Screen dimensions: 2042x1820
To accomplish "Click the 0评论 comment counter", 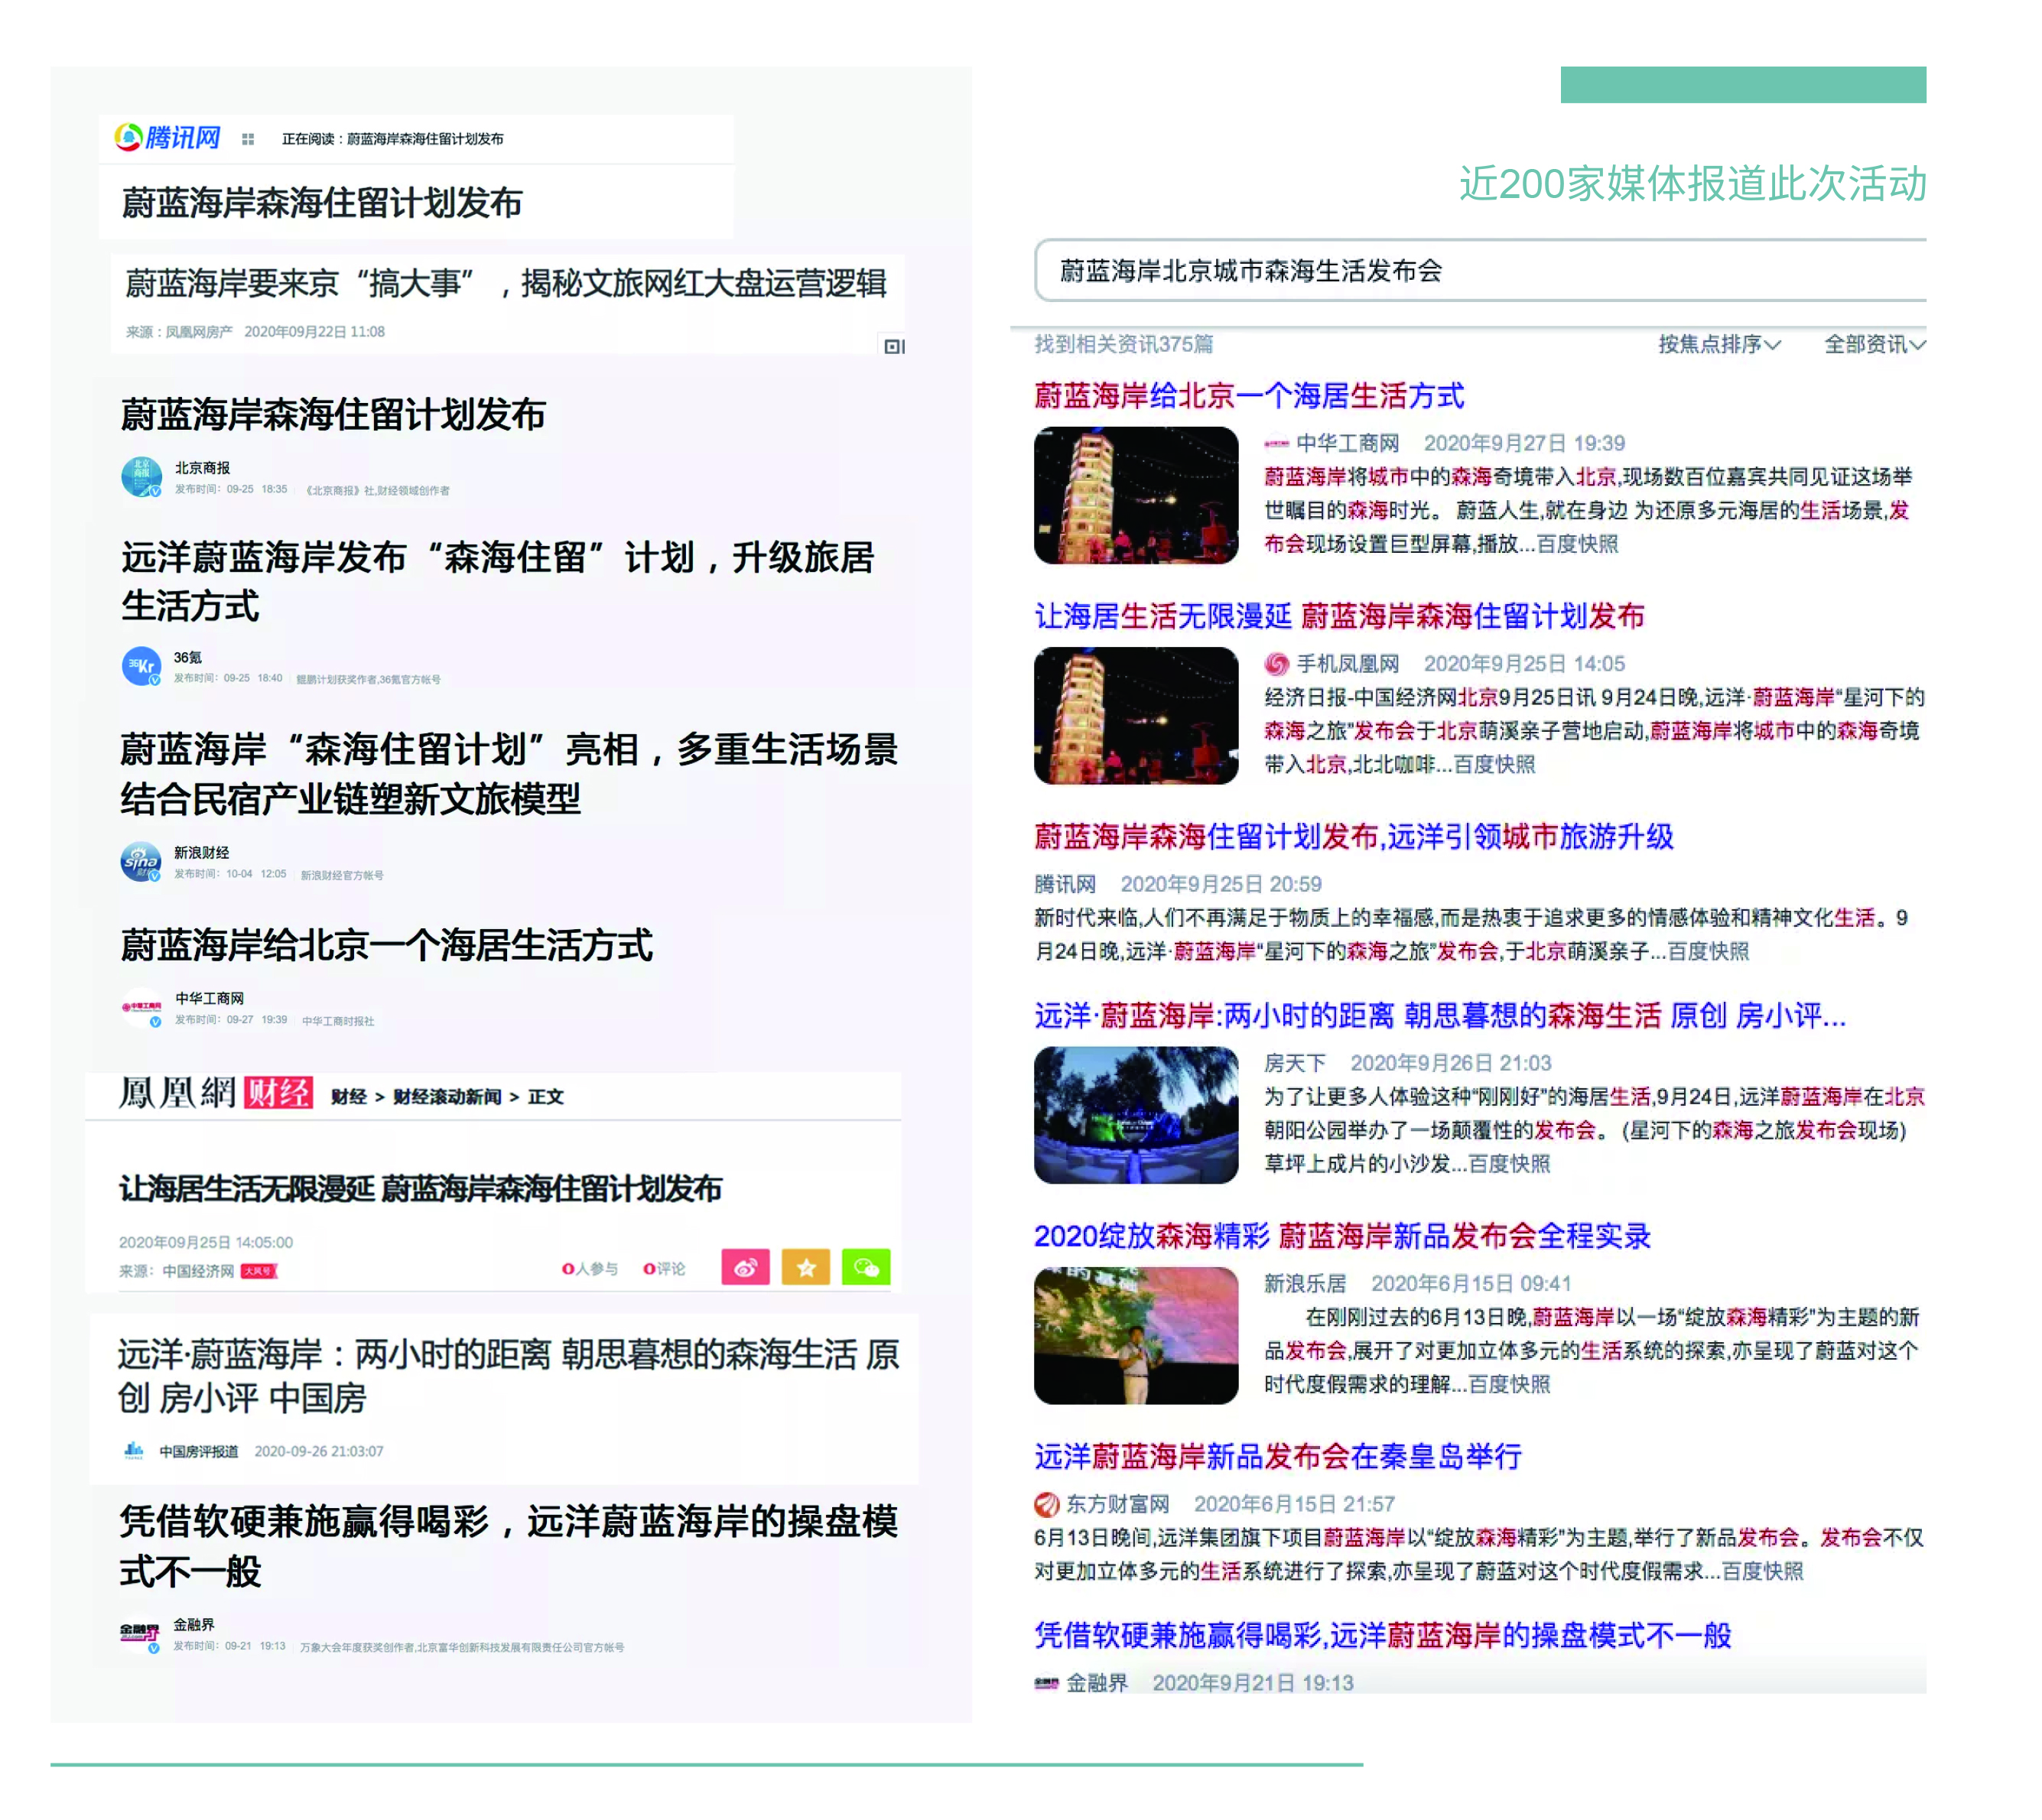I will click(x=665, y=1269).
